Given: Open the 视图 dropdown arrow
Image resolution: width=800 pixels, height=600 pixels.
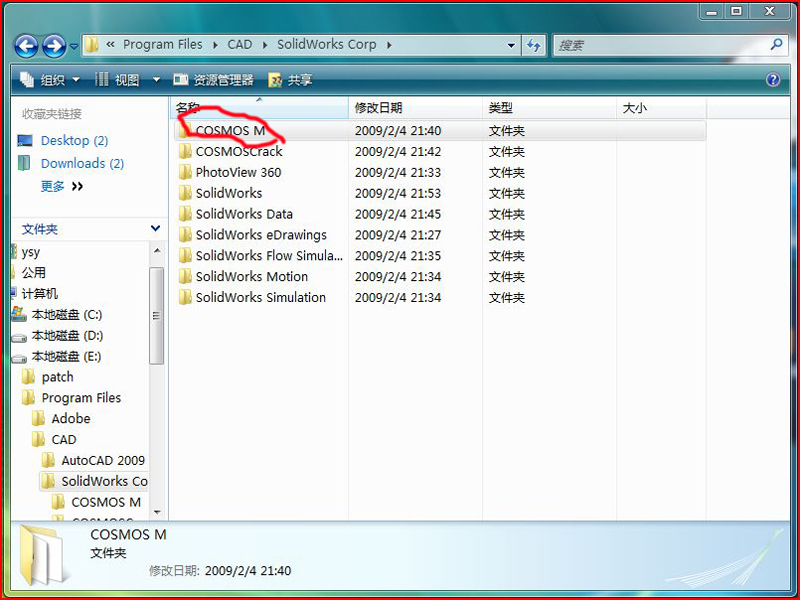Looking at the screenshot, I should pyautogui.click(x=156, y=80).
